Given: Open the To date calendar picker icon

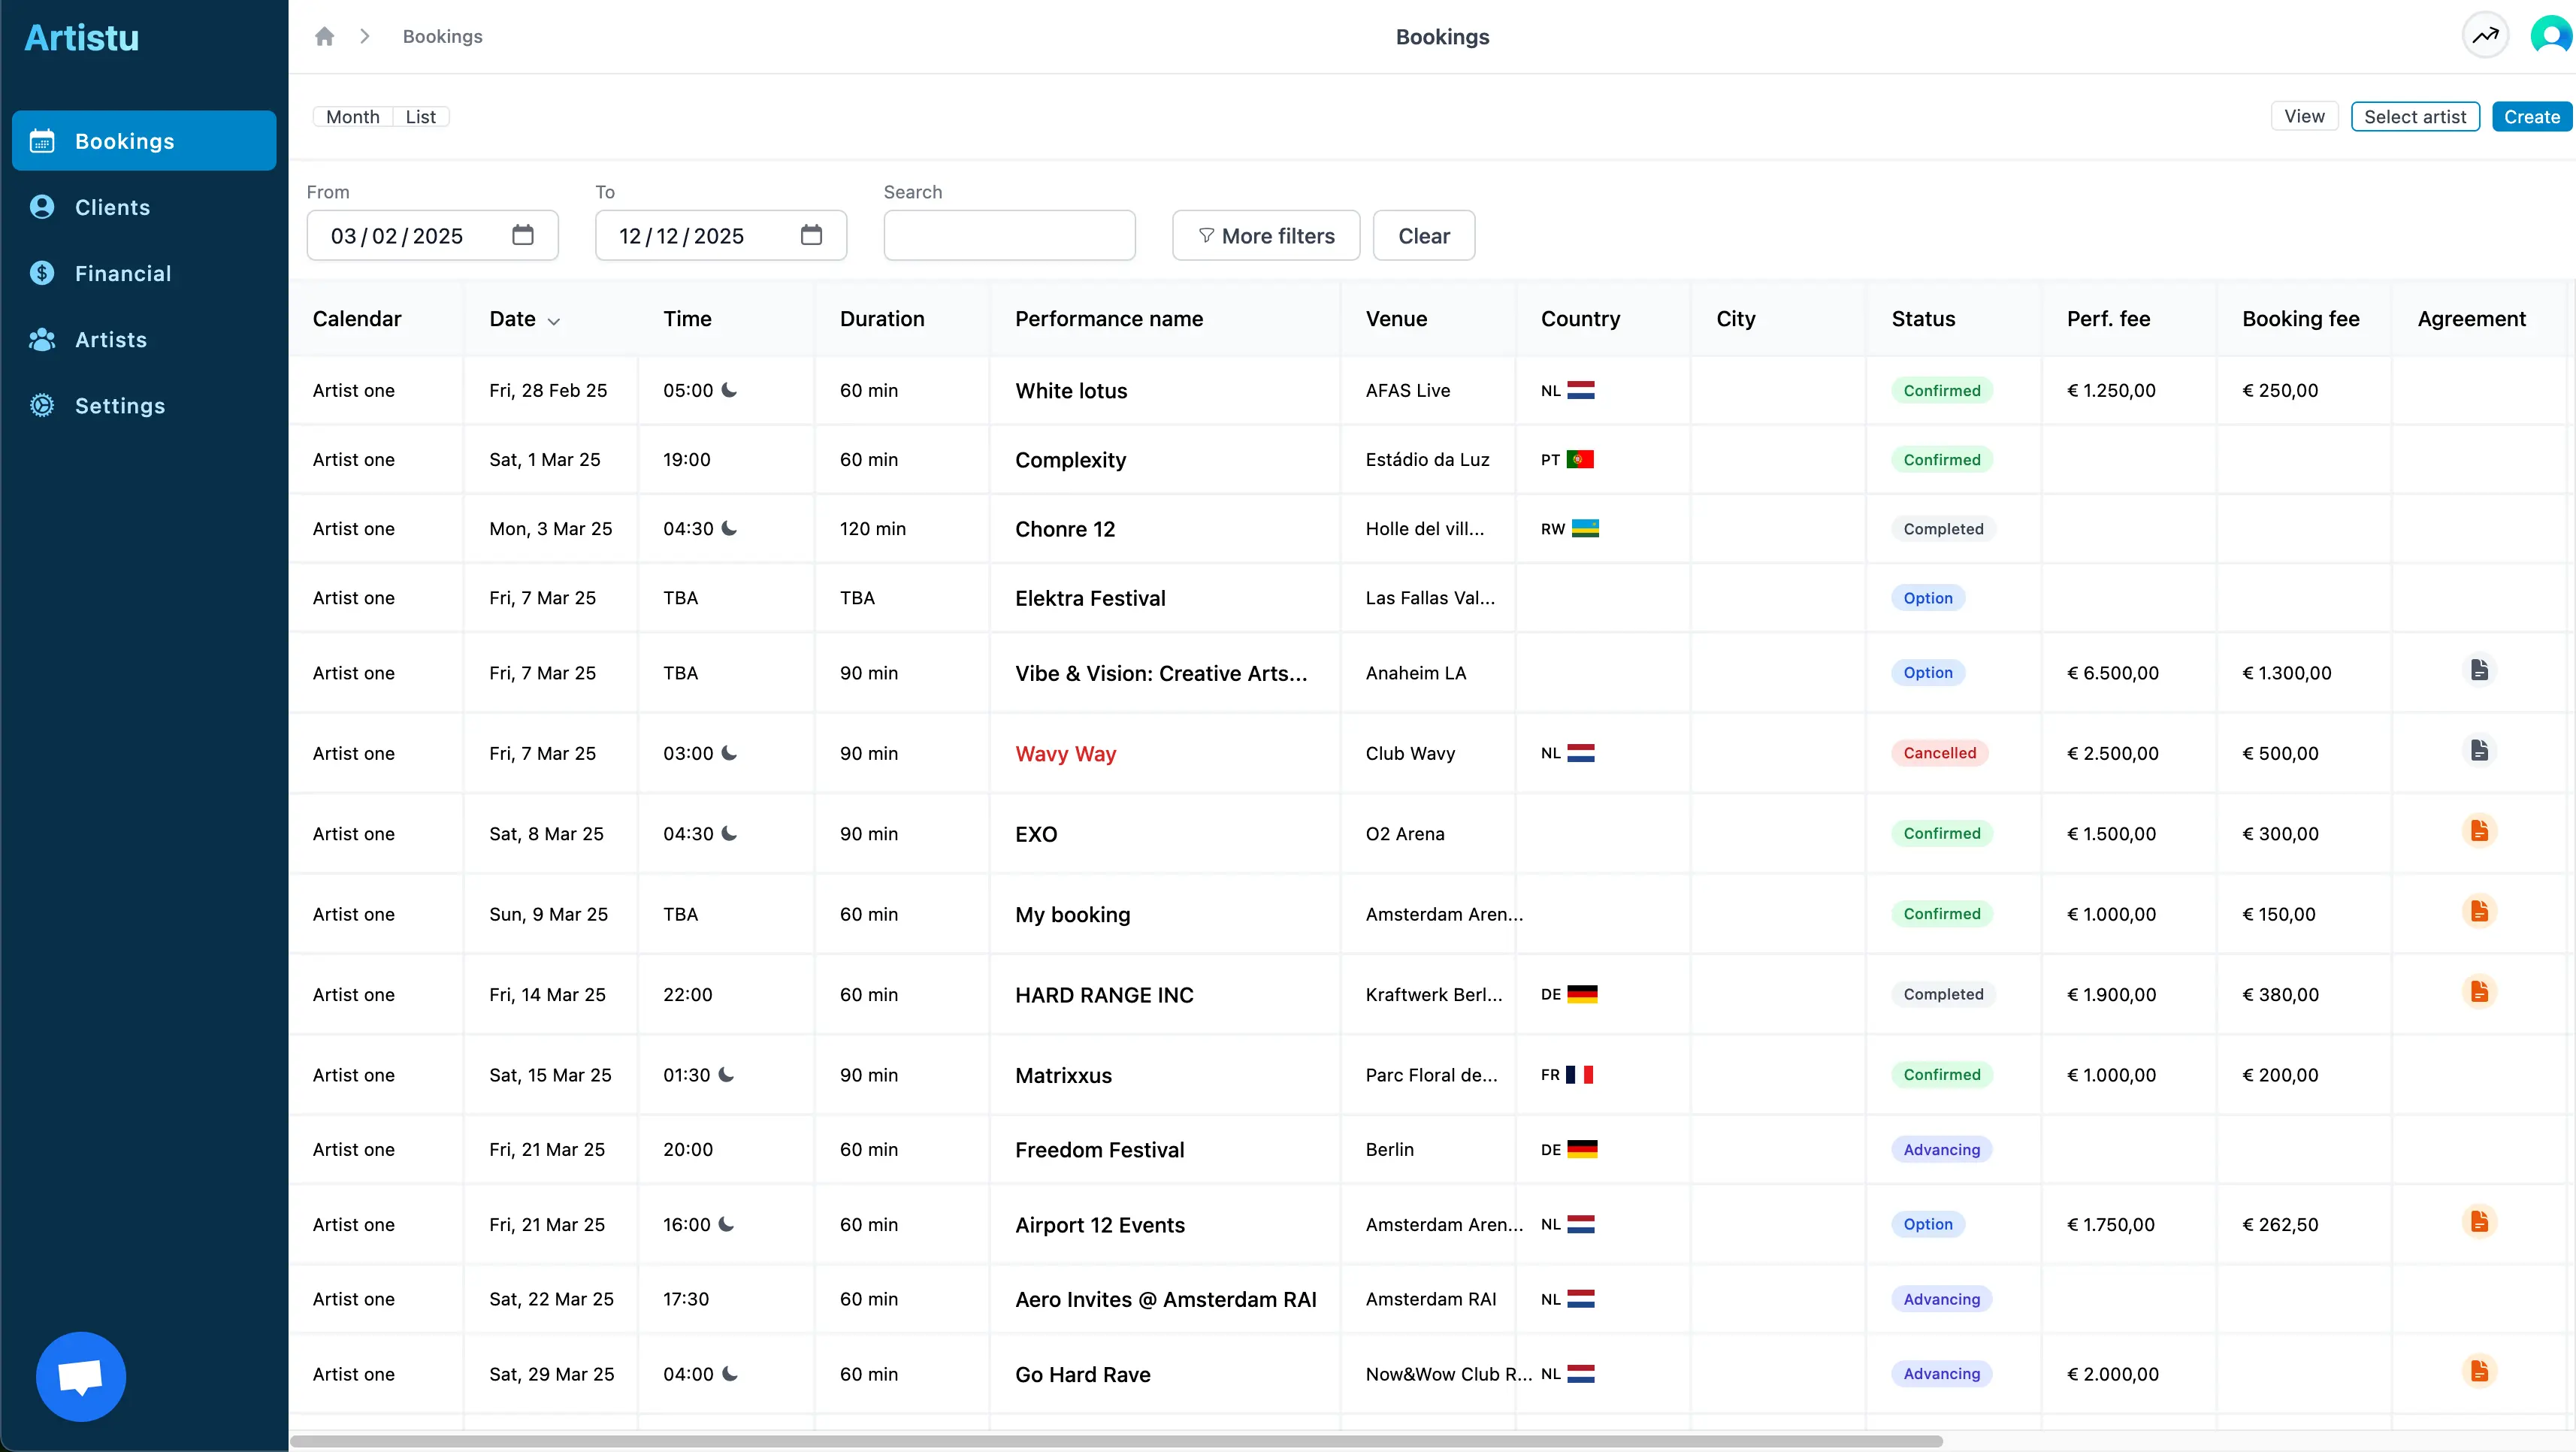Looking at the screenshot, I should 812,235.
